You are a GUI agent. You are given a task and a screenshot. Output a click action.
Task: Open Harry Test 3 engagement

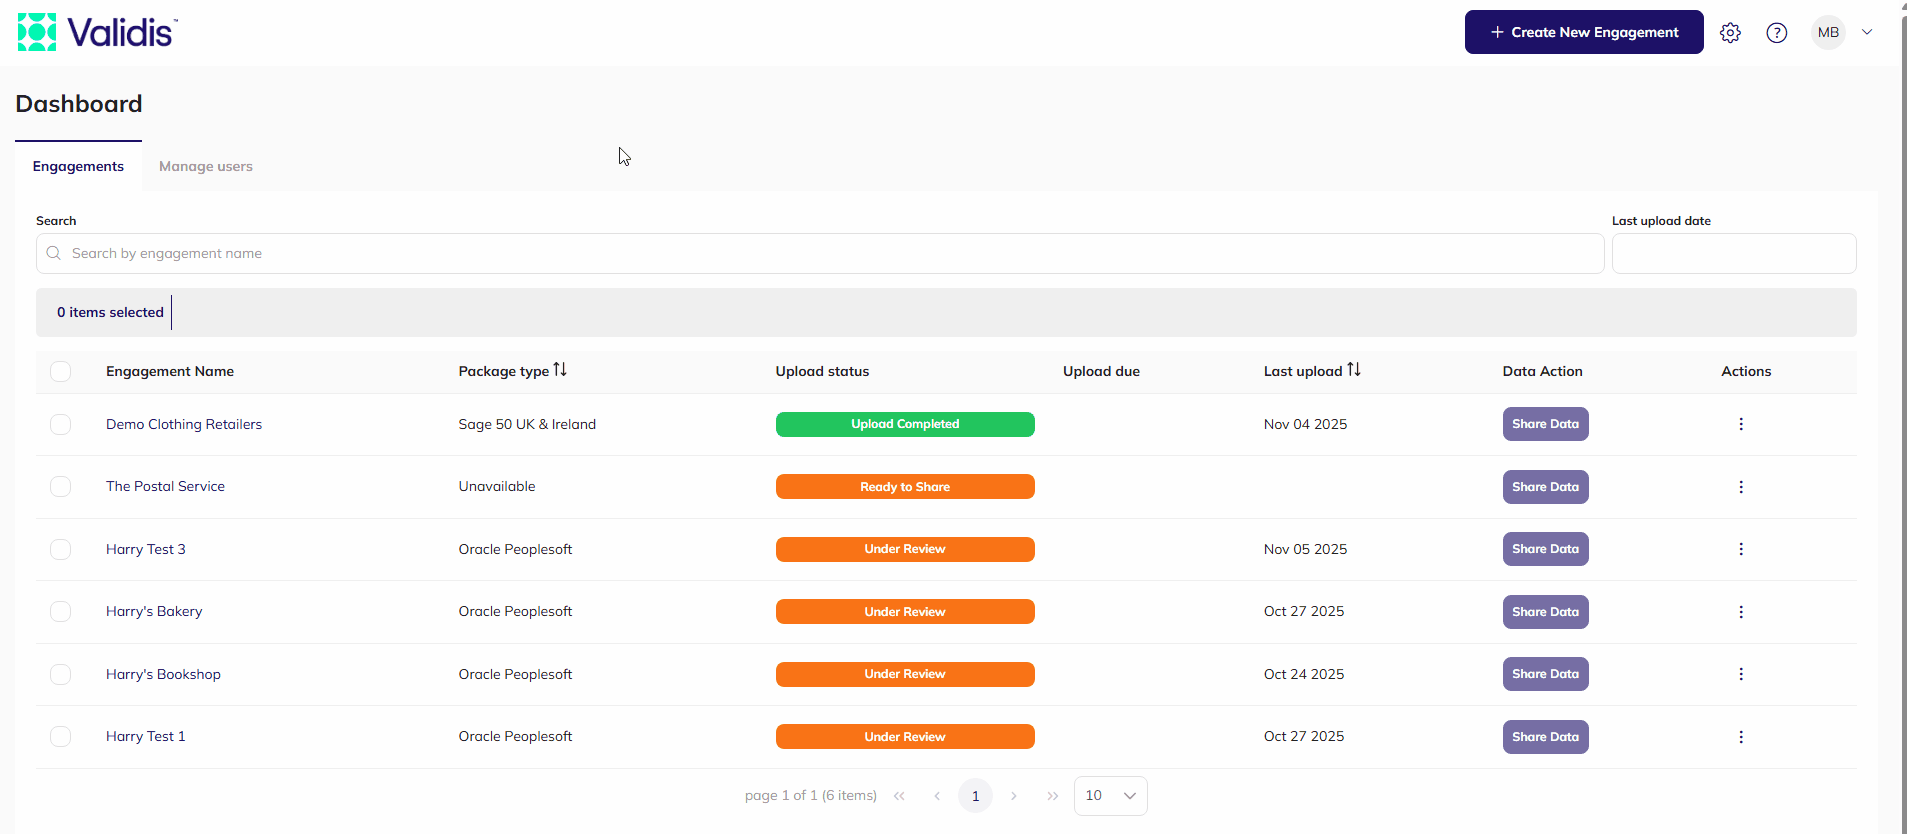(x=146, y=549)
